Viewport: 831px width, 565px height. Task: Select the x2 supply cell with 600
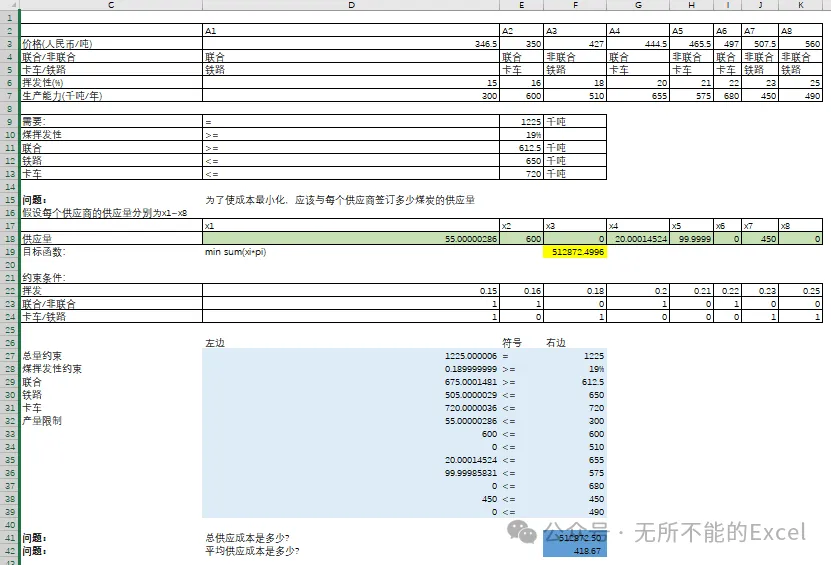(521, 239)
